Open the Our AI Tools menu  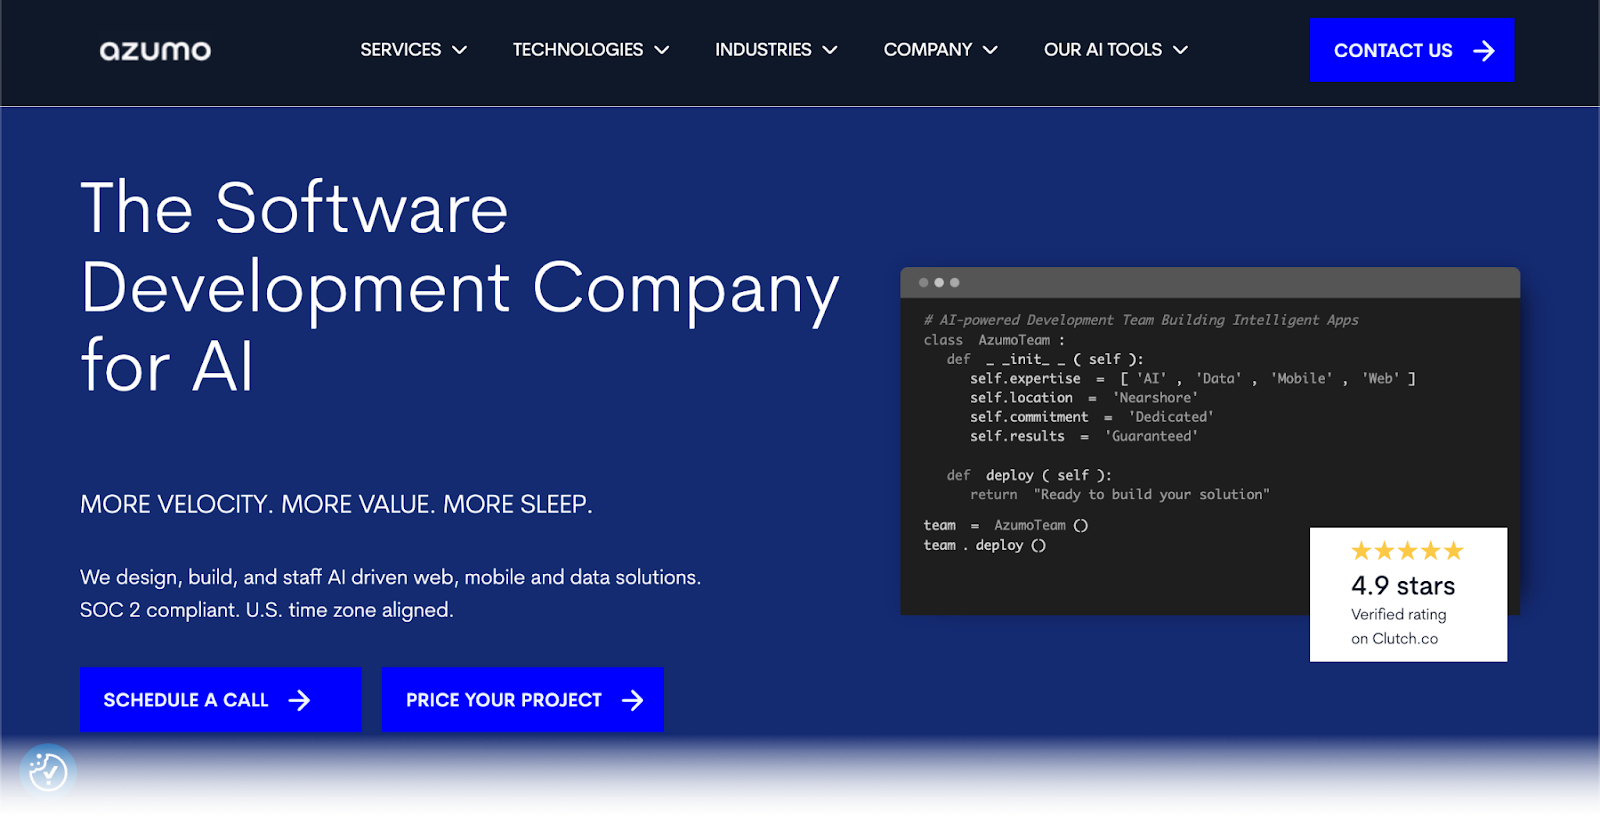coord(1115,50)
